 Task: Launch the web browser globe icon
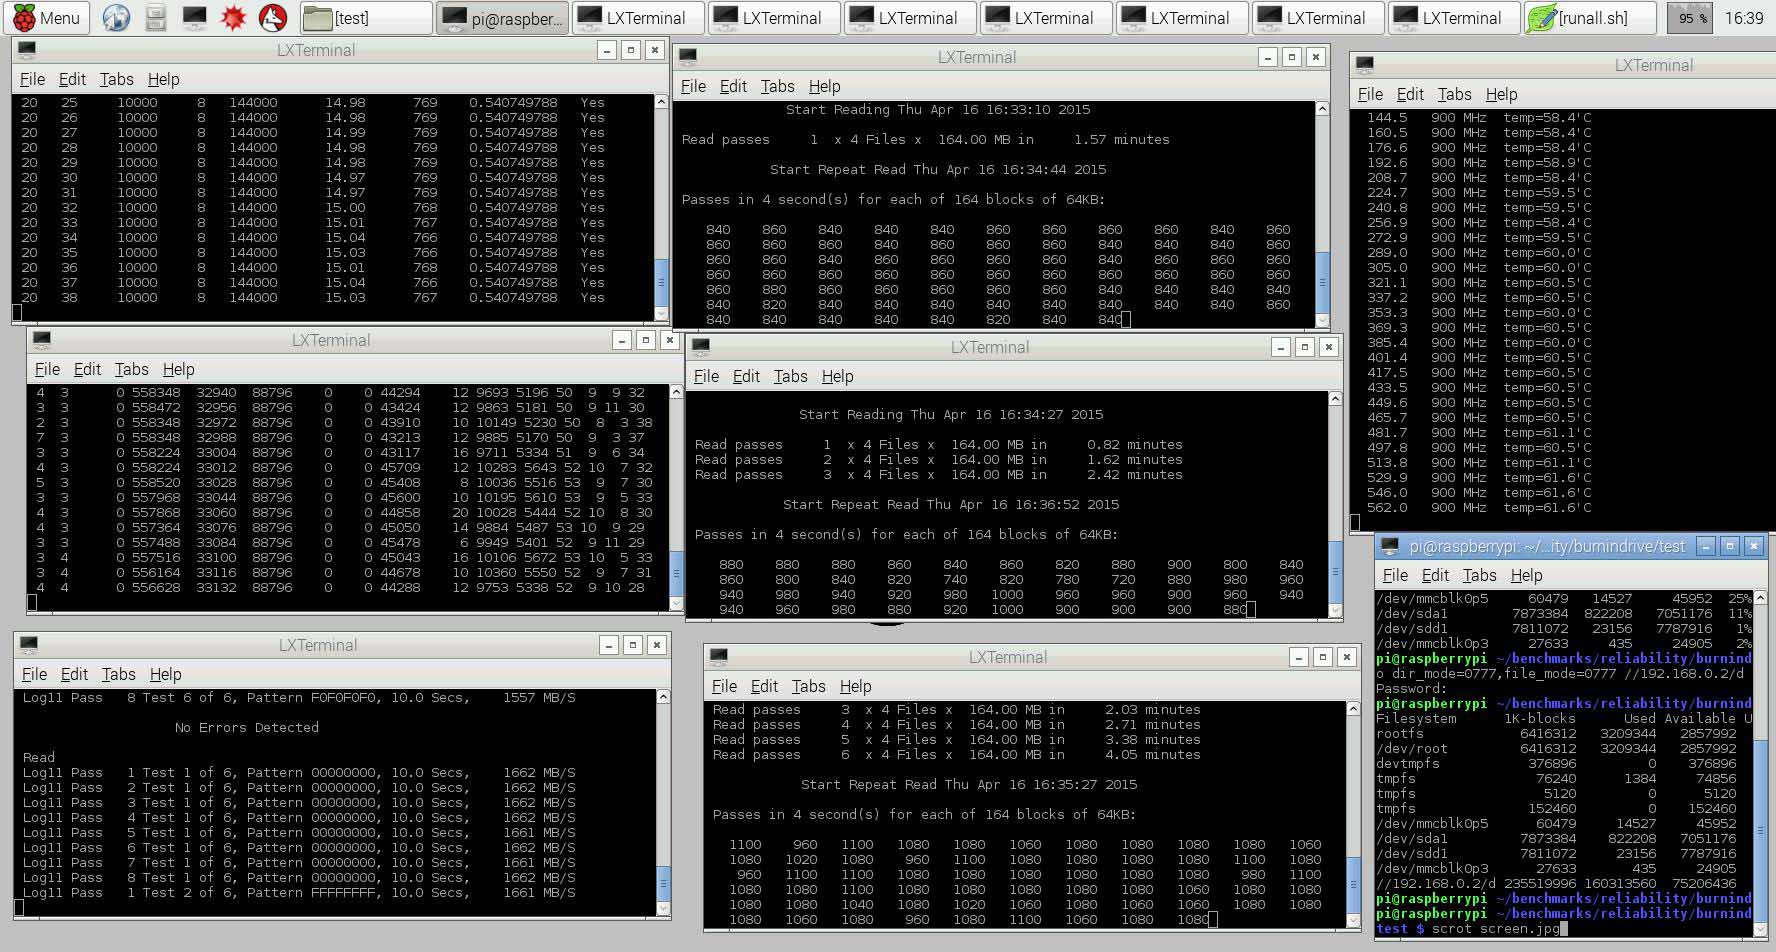[117, 18]
